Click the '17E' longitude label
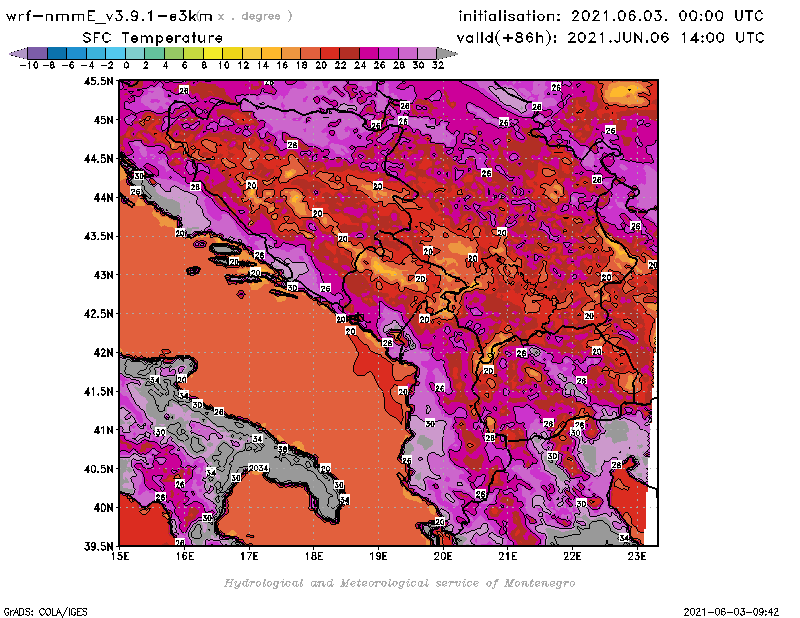 pyautogui.click(x=249, y=556)
